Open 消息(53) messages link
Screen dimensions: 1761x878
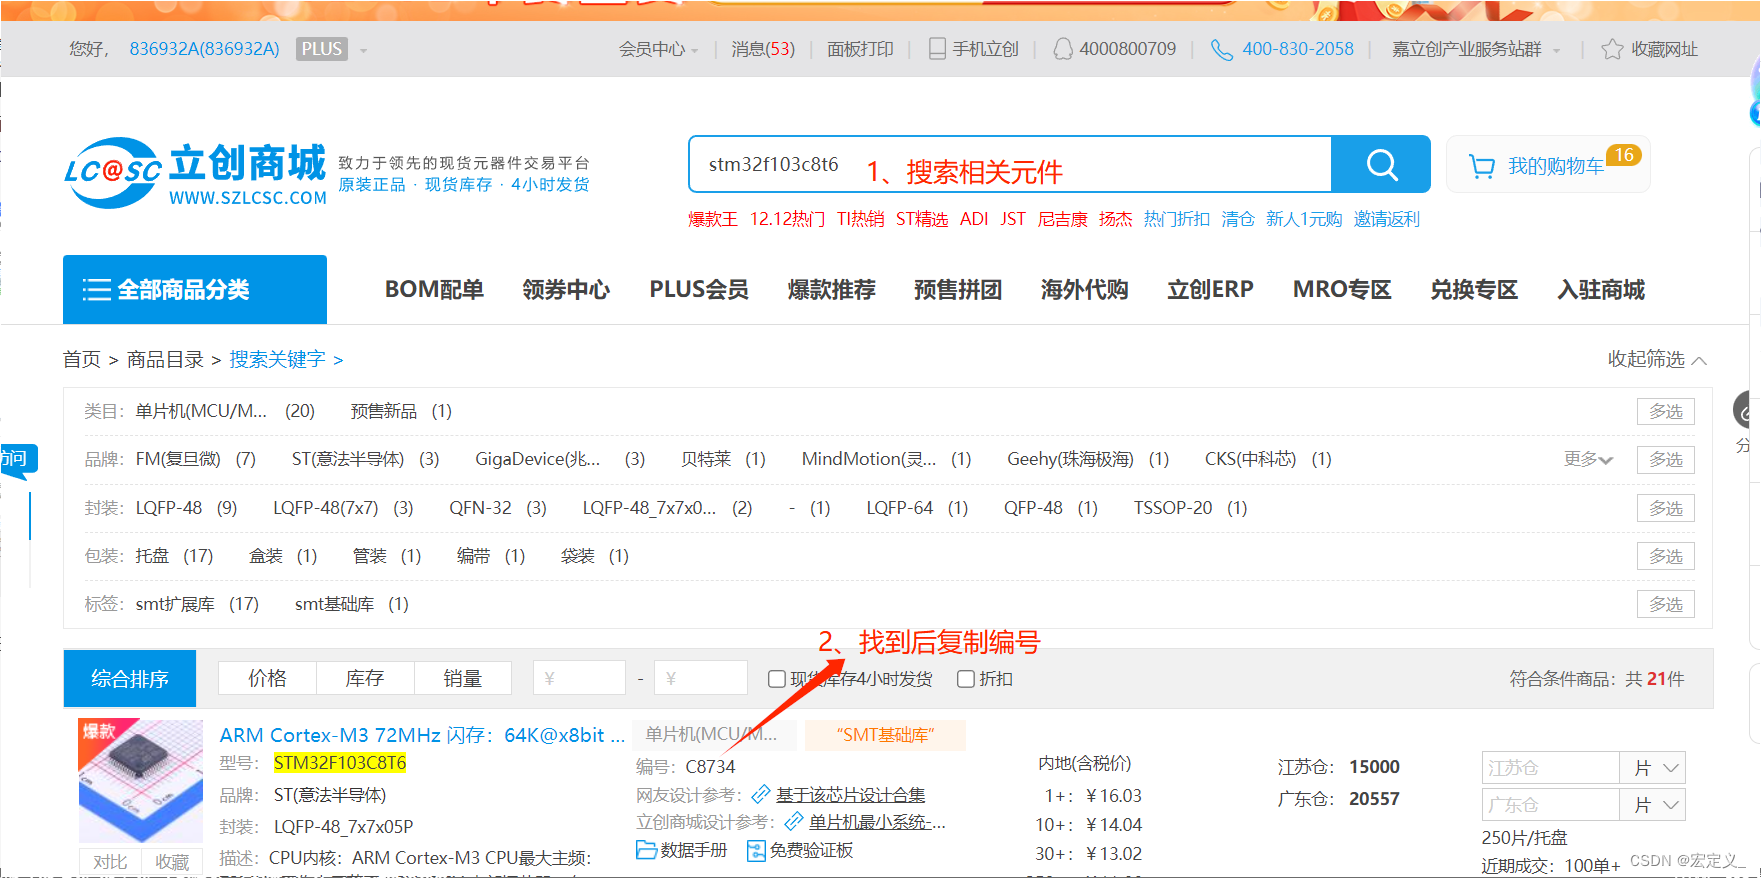pyautogui.click(x=763, y=49)
